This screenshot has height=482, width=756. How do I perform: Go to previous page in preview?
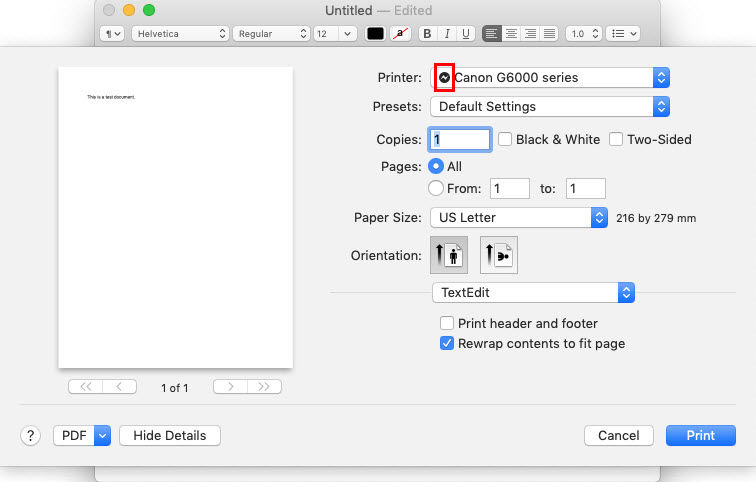120,387
